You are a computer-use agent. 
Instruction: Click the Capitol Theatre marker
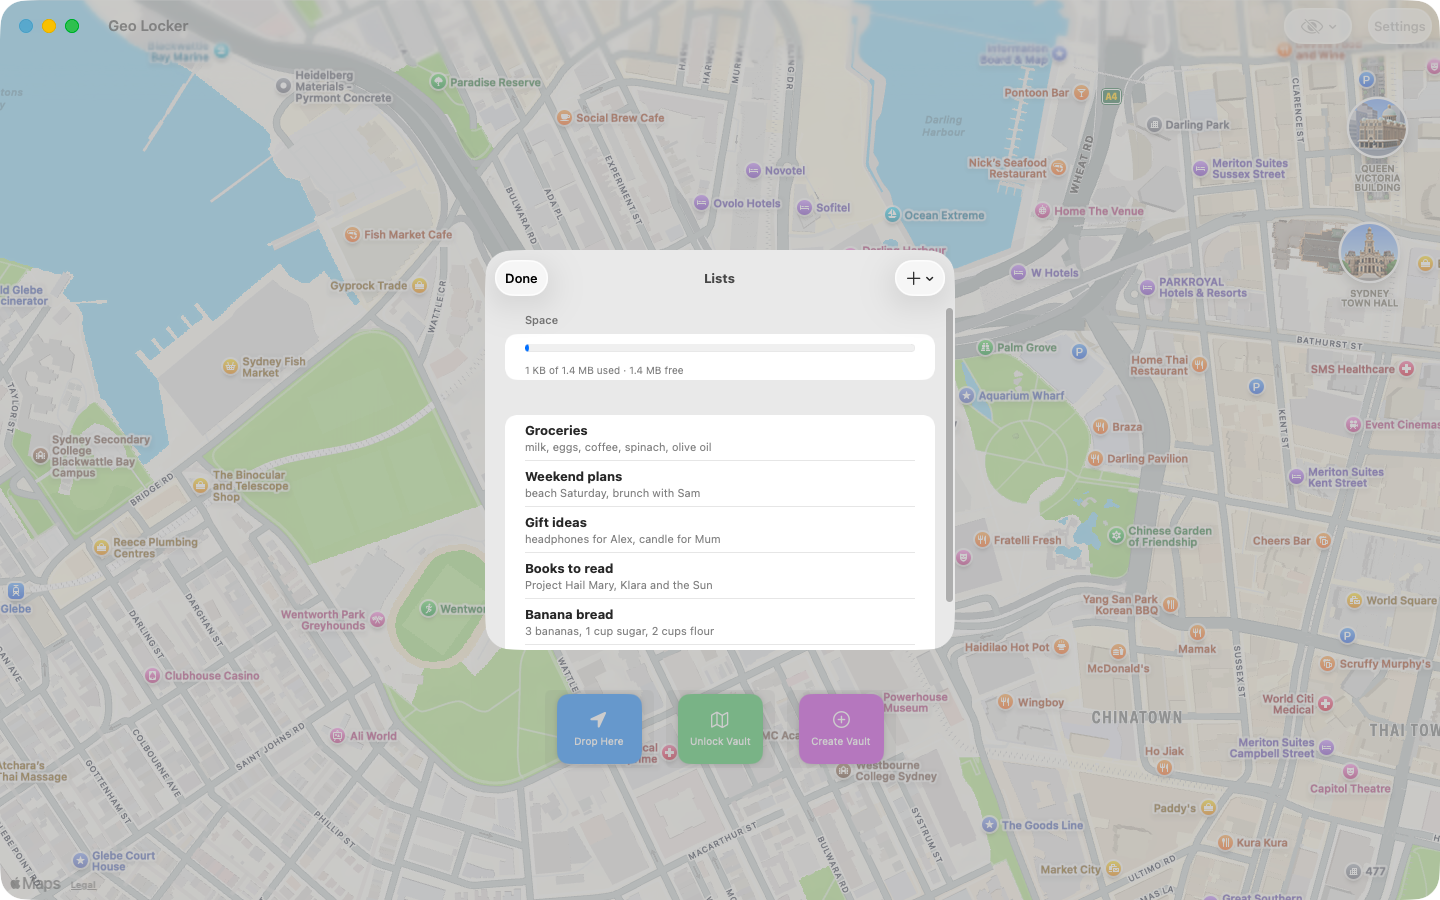pyautogui.click(x=1350, y=772)
